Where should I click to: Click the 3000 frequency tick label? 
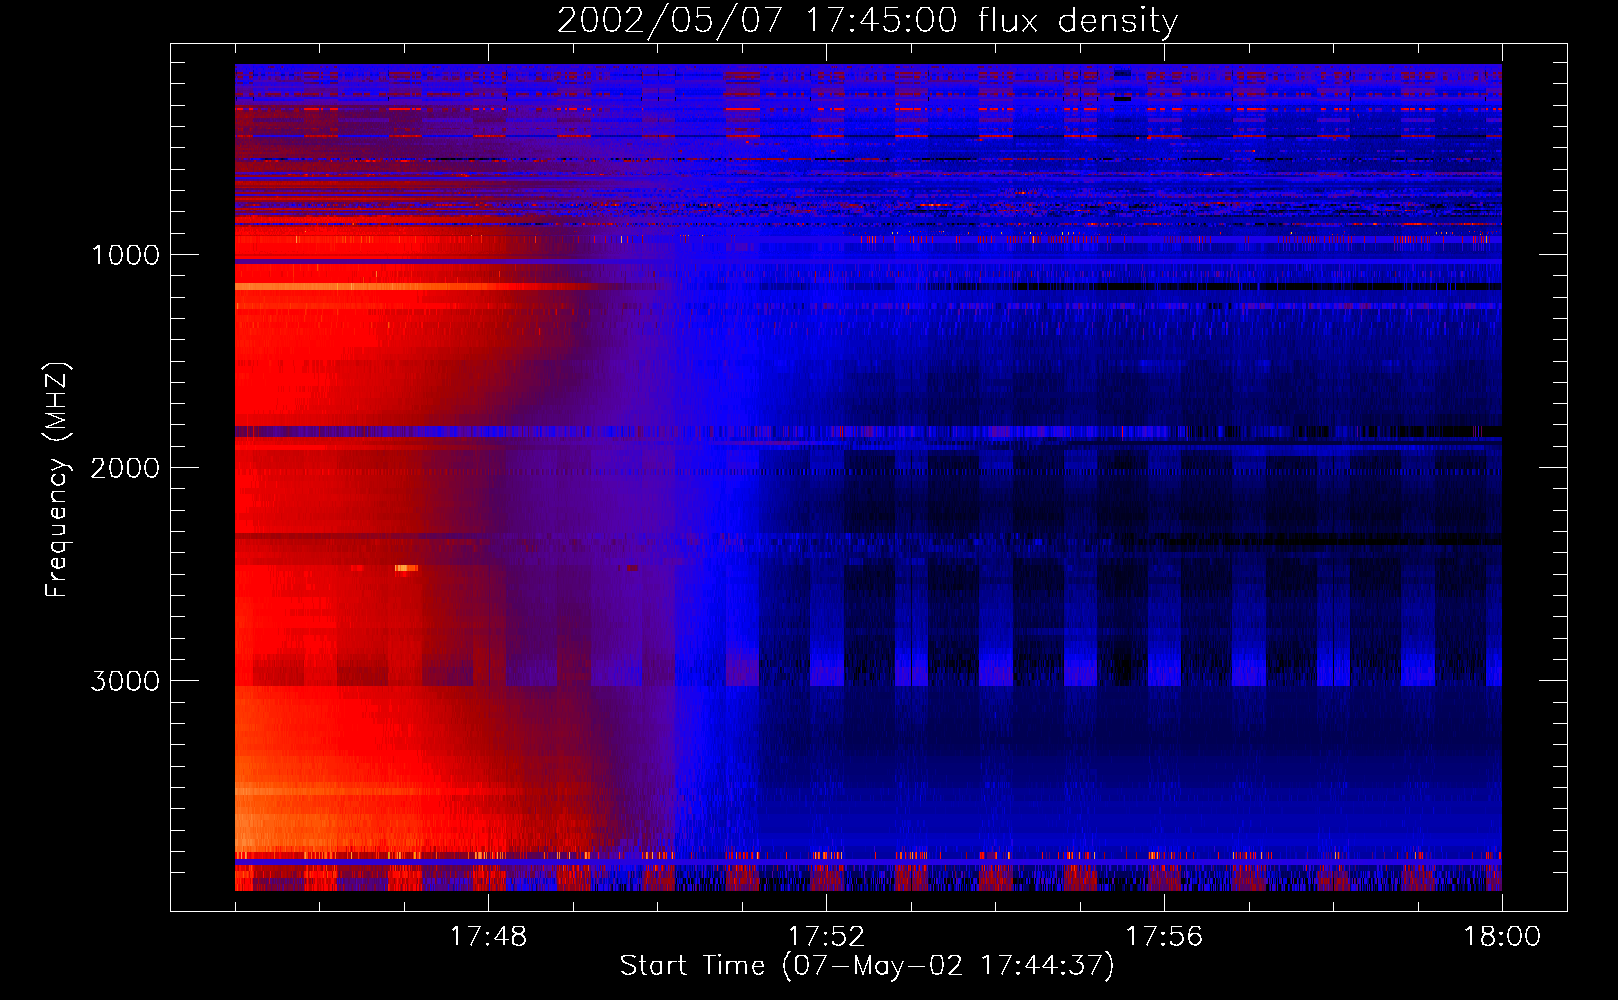point(125,681)
